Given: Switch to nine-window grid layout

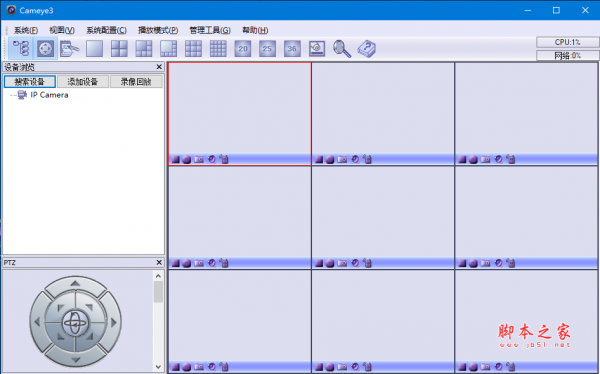Looking at the screenshot, I should (193, 49).
